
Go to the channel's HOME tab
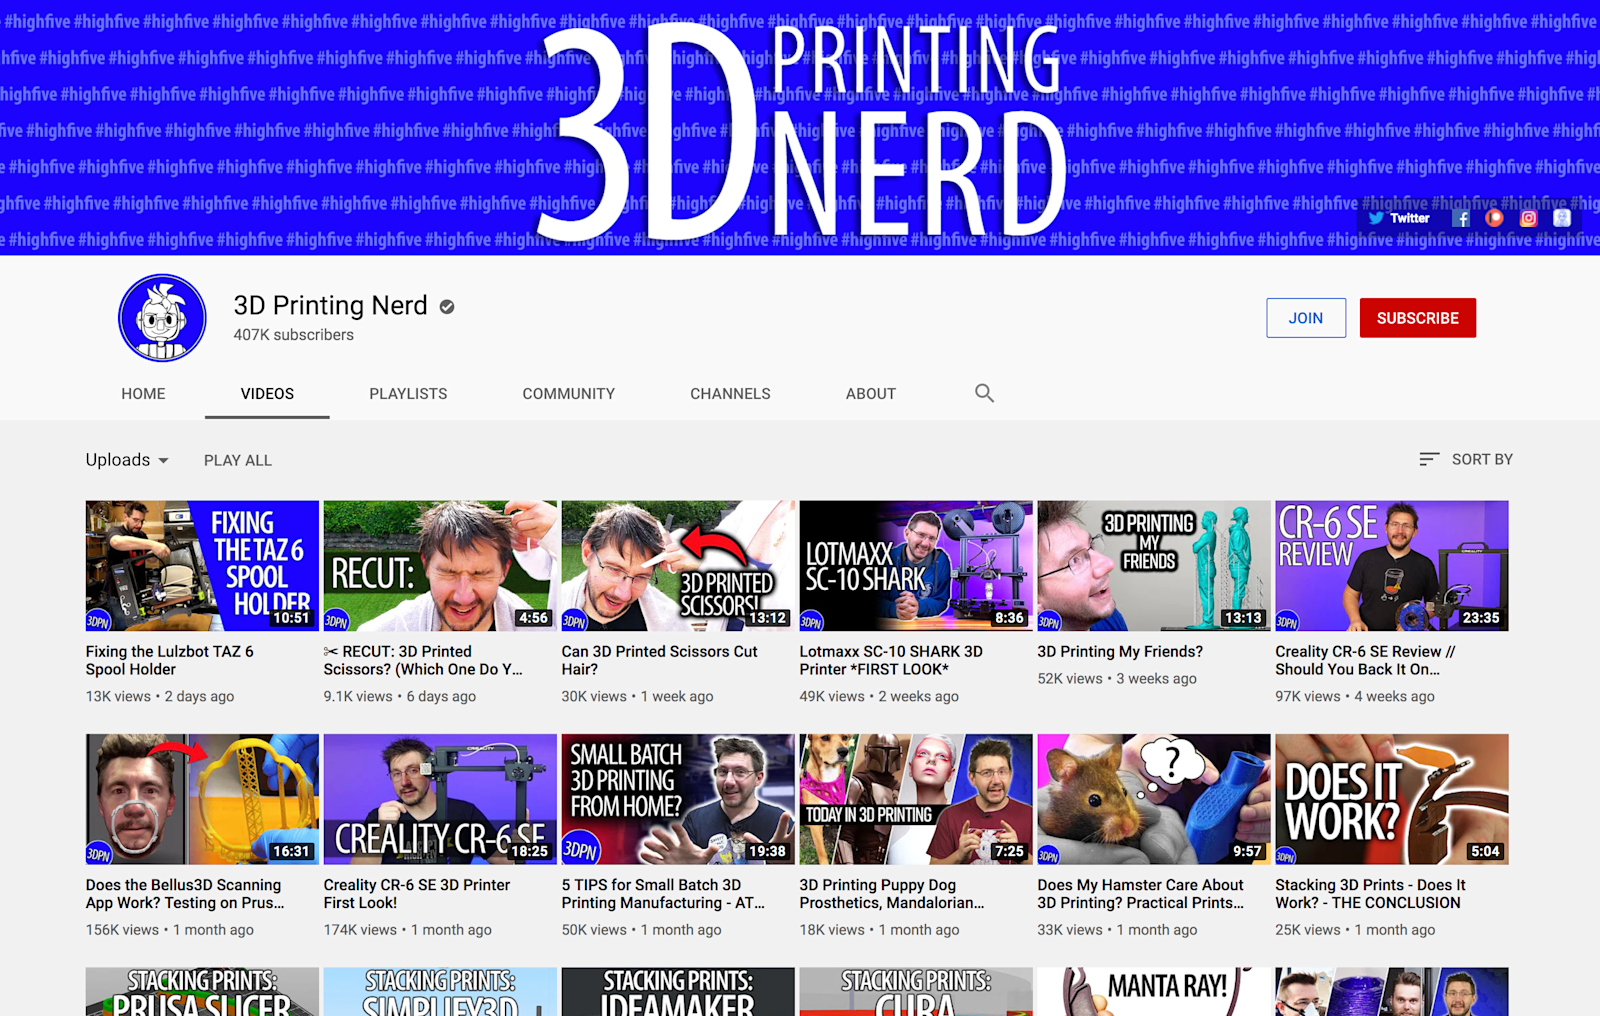pos(143,393)
